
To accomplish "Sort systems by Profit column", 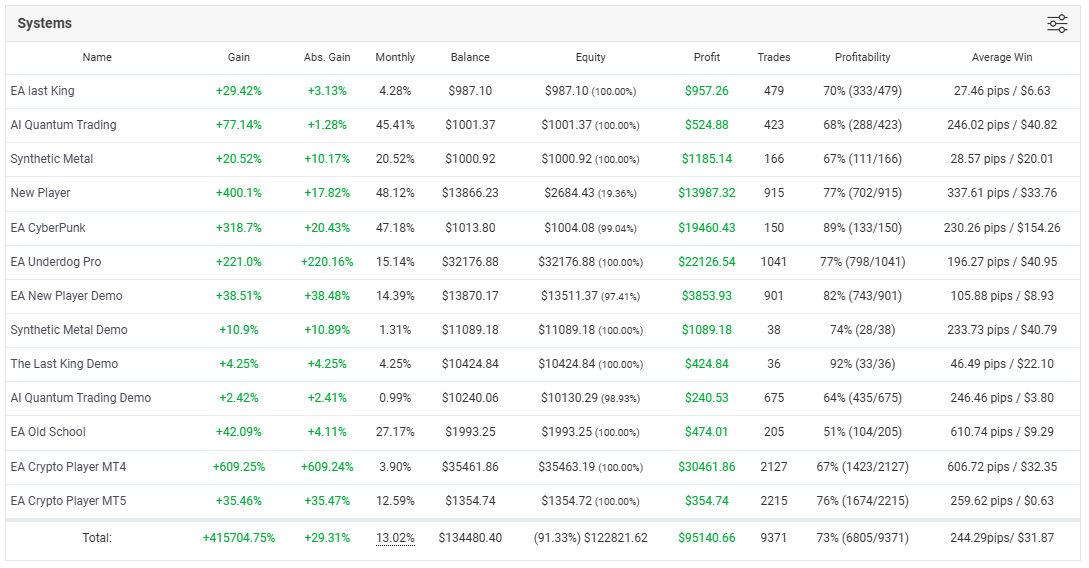I will pos(707,58).
